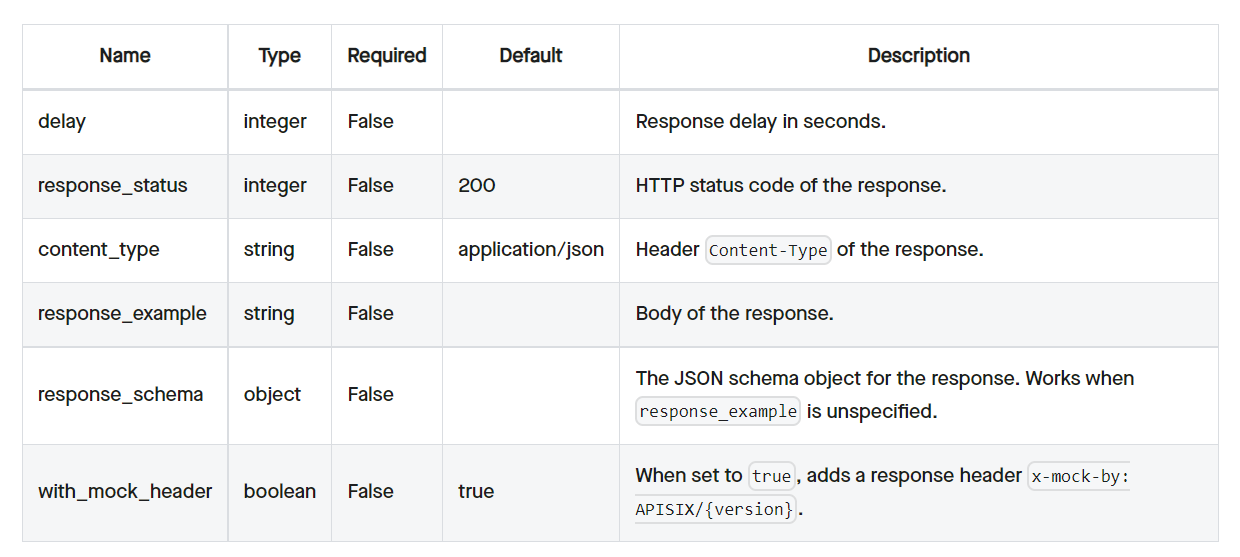This screenshot has width=1240, height=557.
Task: Select the delay attribute name
Action: tap(62, 121)
